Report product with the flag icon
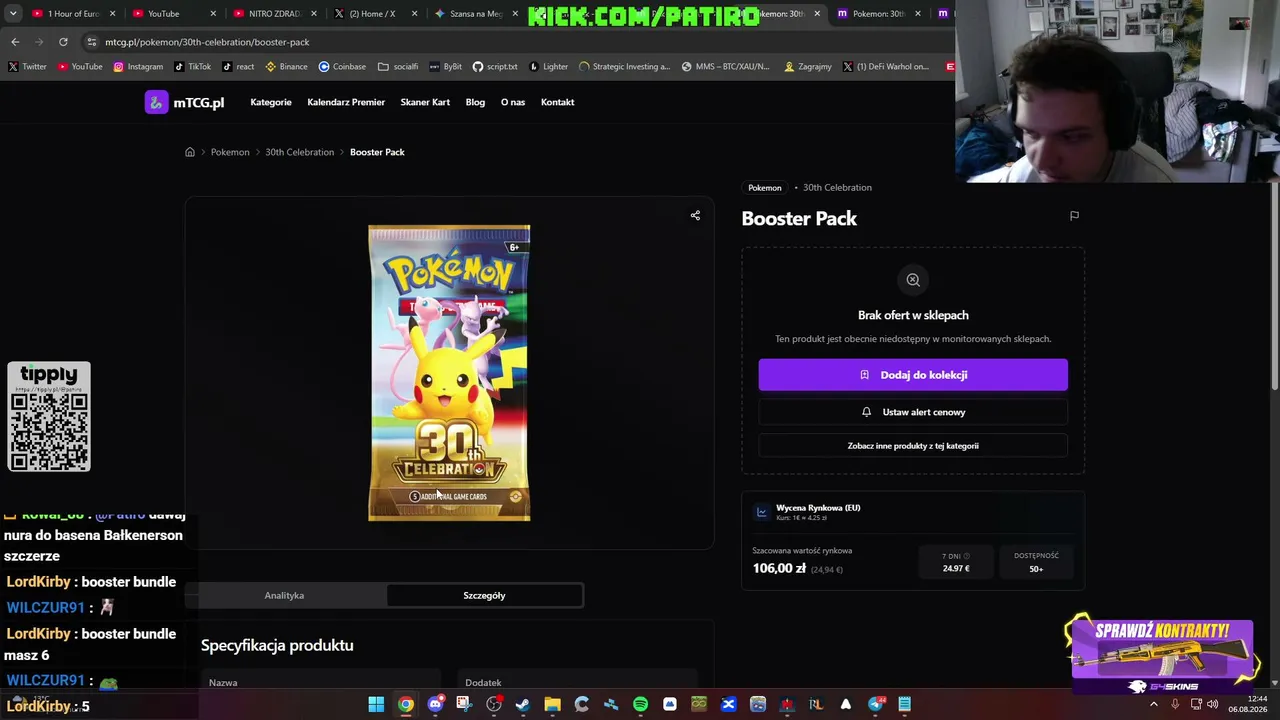 pos(1074,215)
